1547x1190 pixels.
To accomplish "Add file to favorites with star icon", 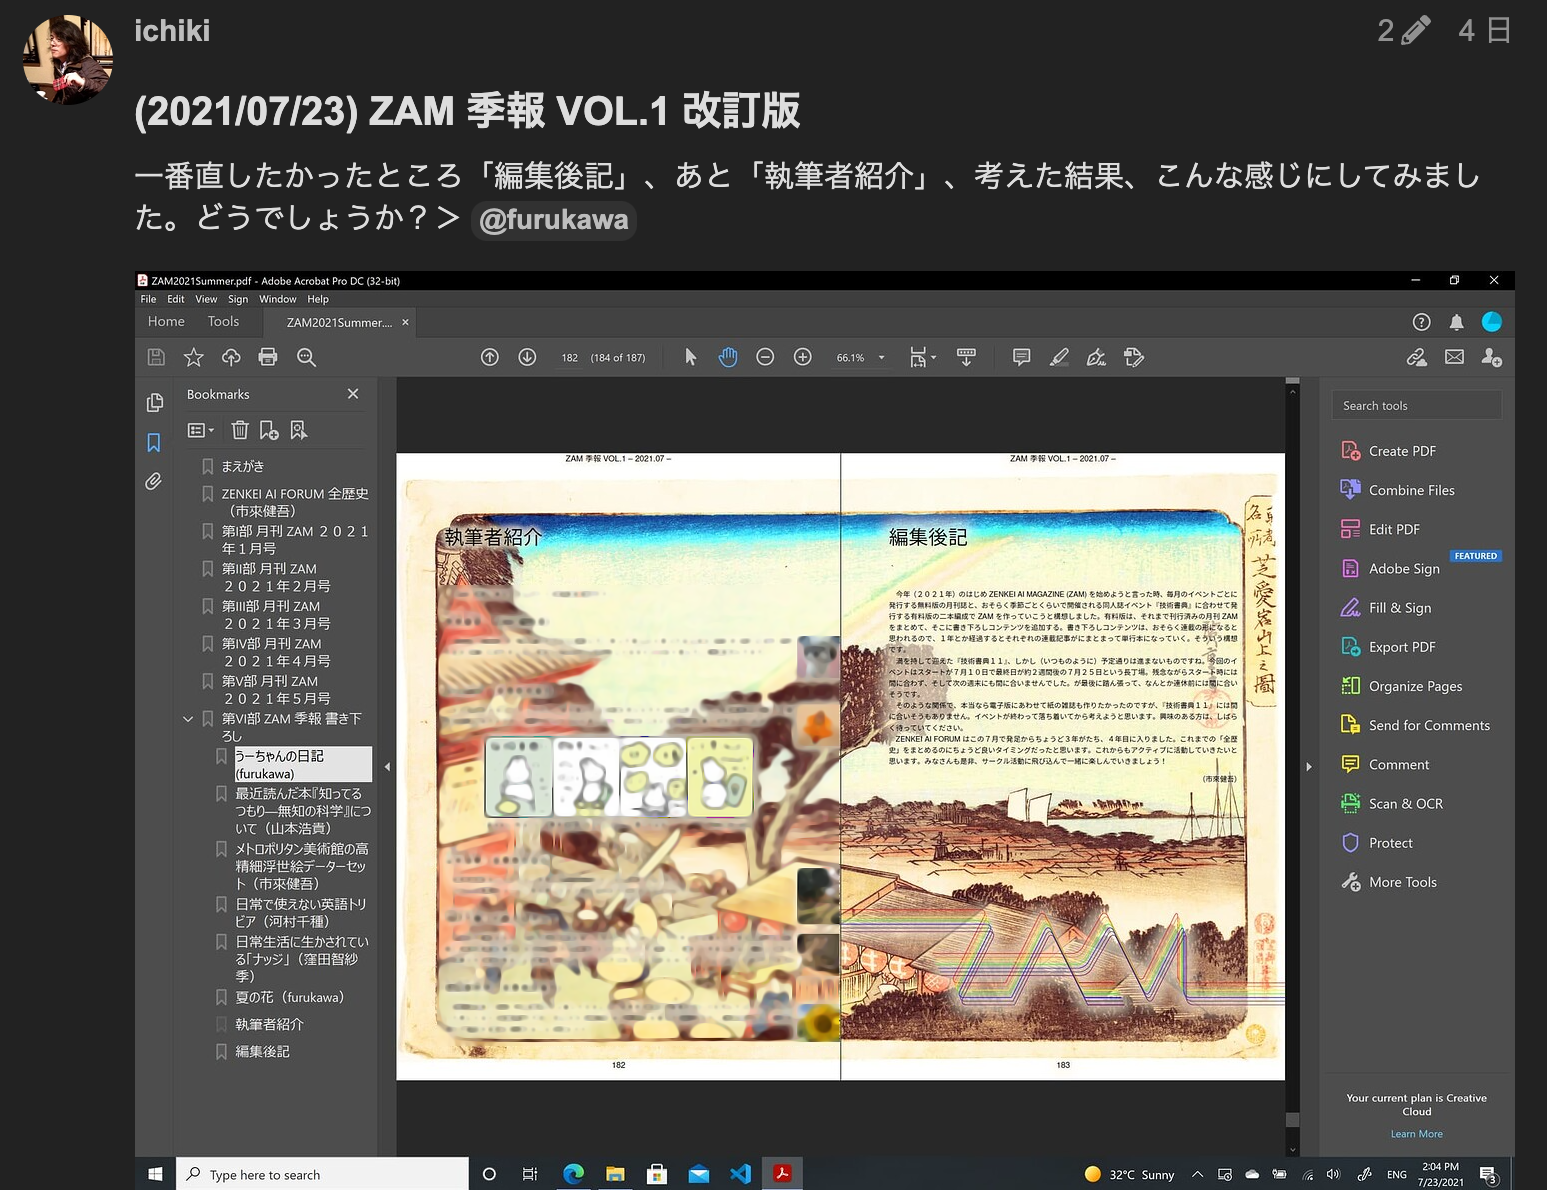I will [x=194, y=357].
